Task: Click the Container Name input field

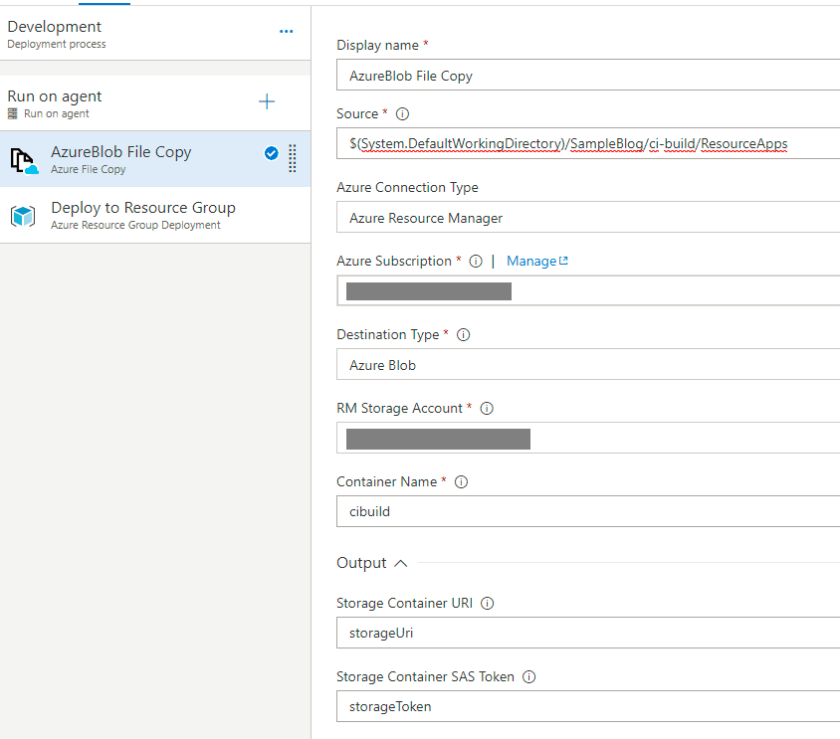Action: (588, 512)
